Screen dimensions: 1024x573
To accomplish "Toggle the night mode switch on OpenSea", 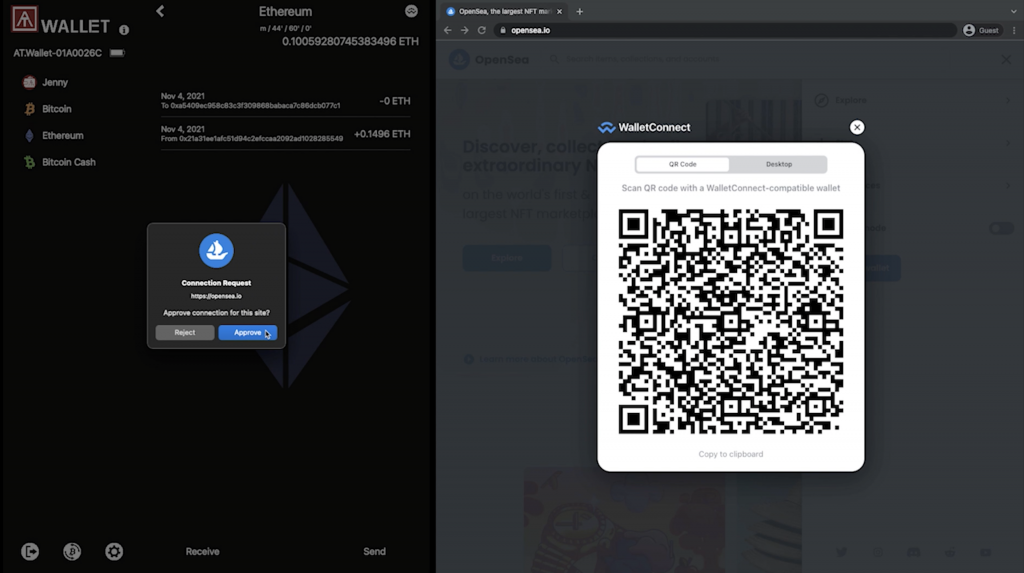I will 1000,228.
